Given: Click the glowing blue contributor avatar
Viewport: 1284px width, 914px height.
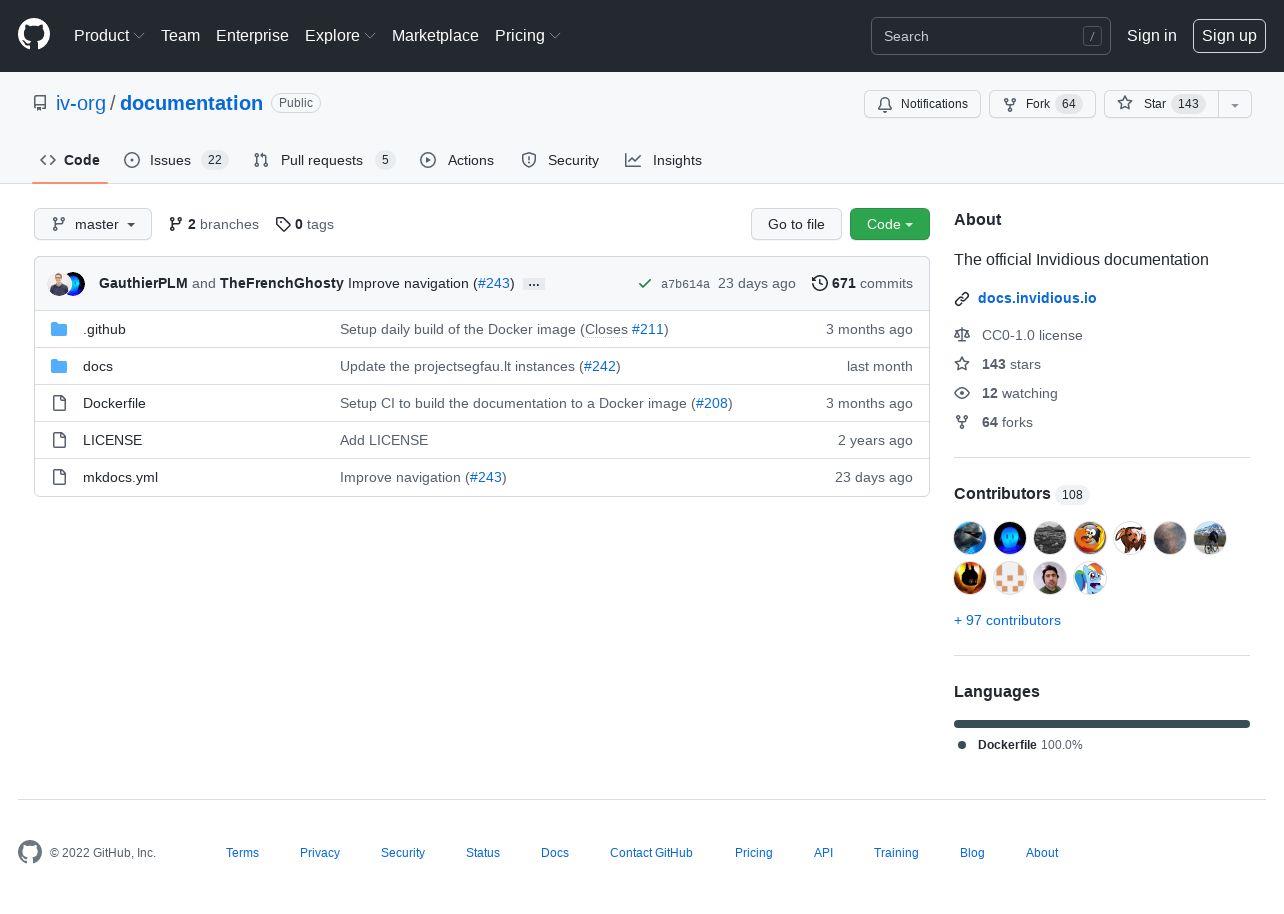Looking at the screenshot, I should coord(1010,538).
